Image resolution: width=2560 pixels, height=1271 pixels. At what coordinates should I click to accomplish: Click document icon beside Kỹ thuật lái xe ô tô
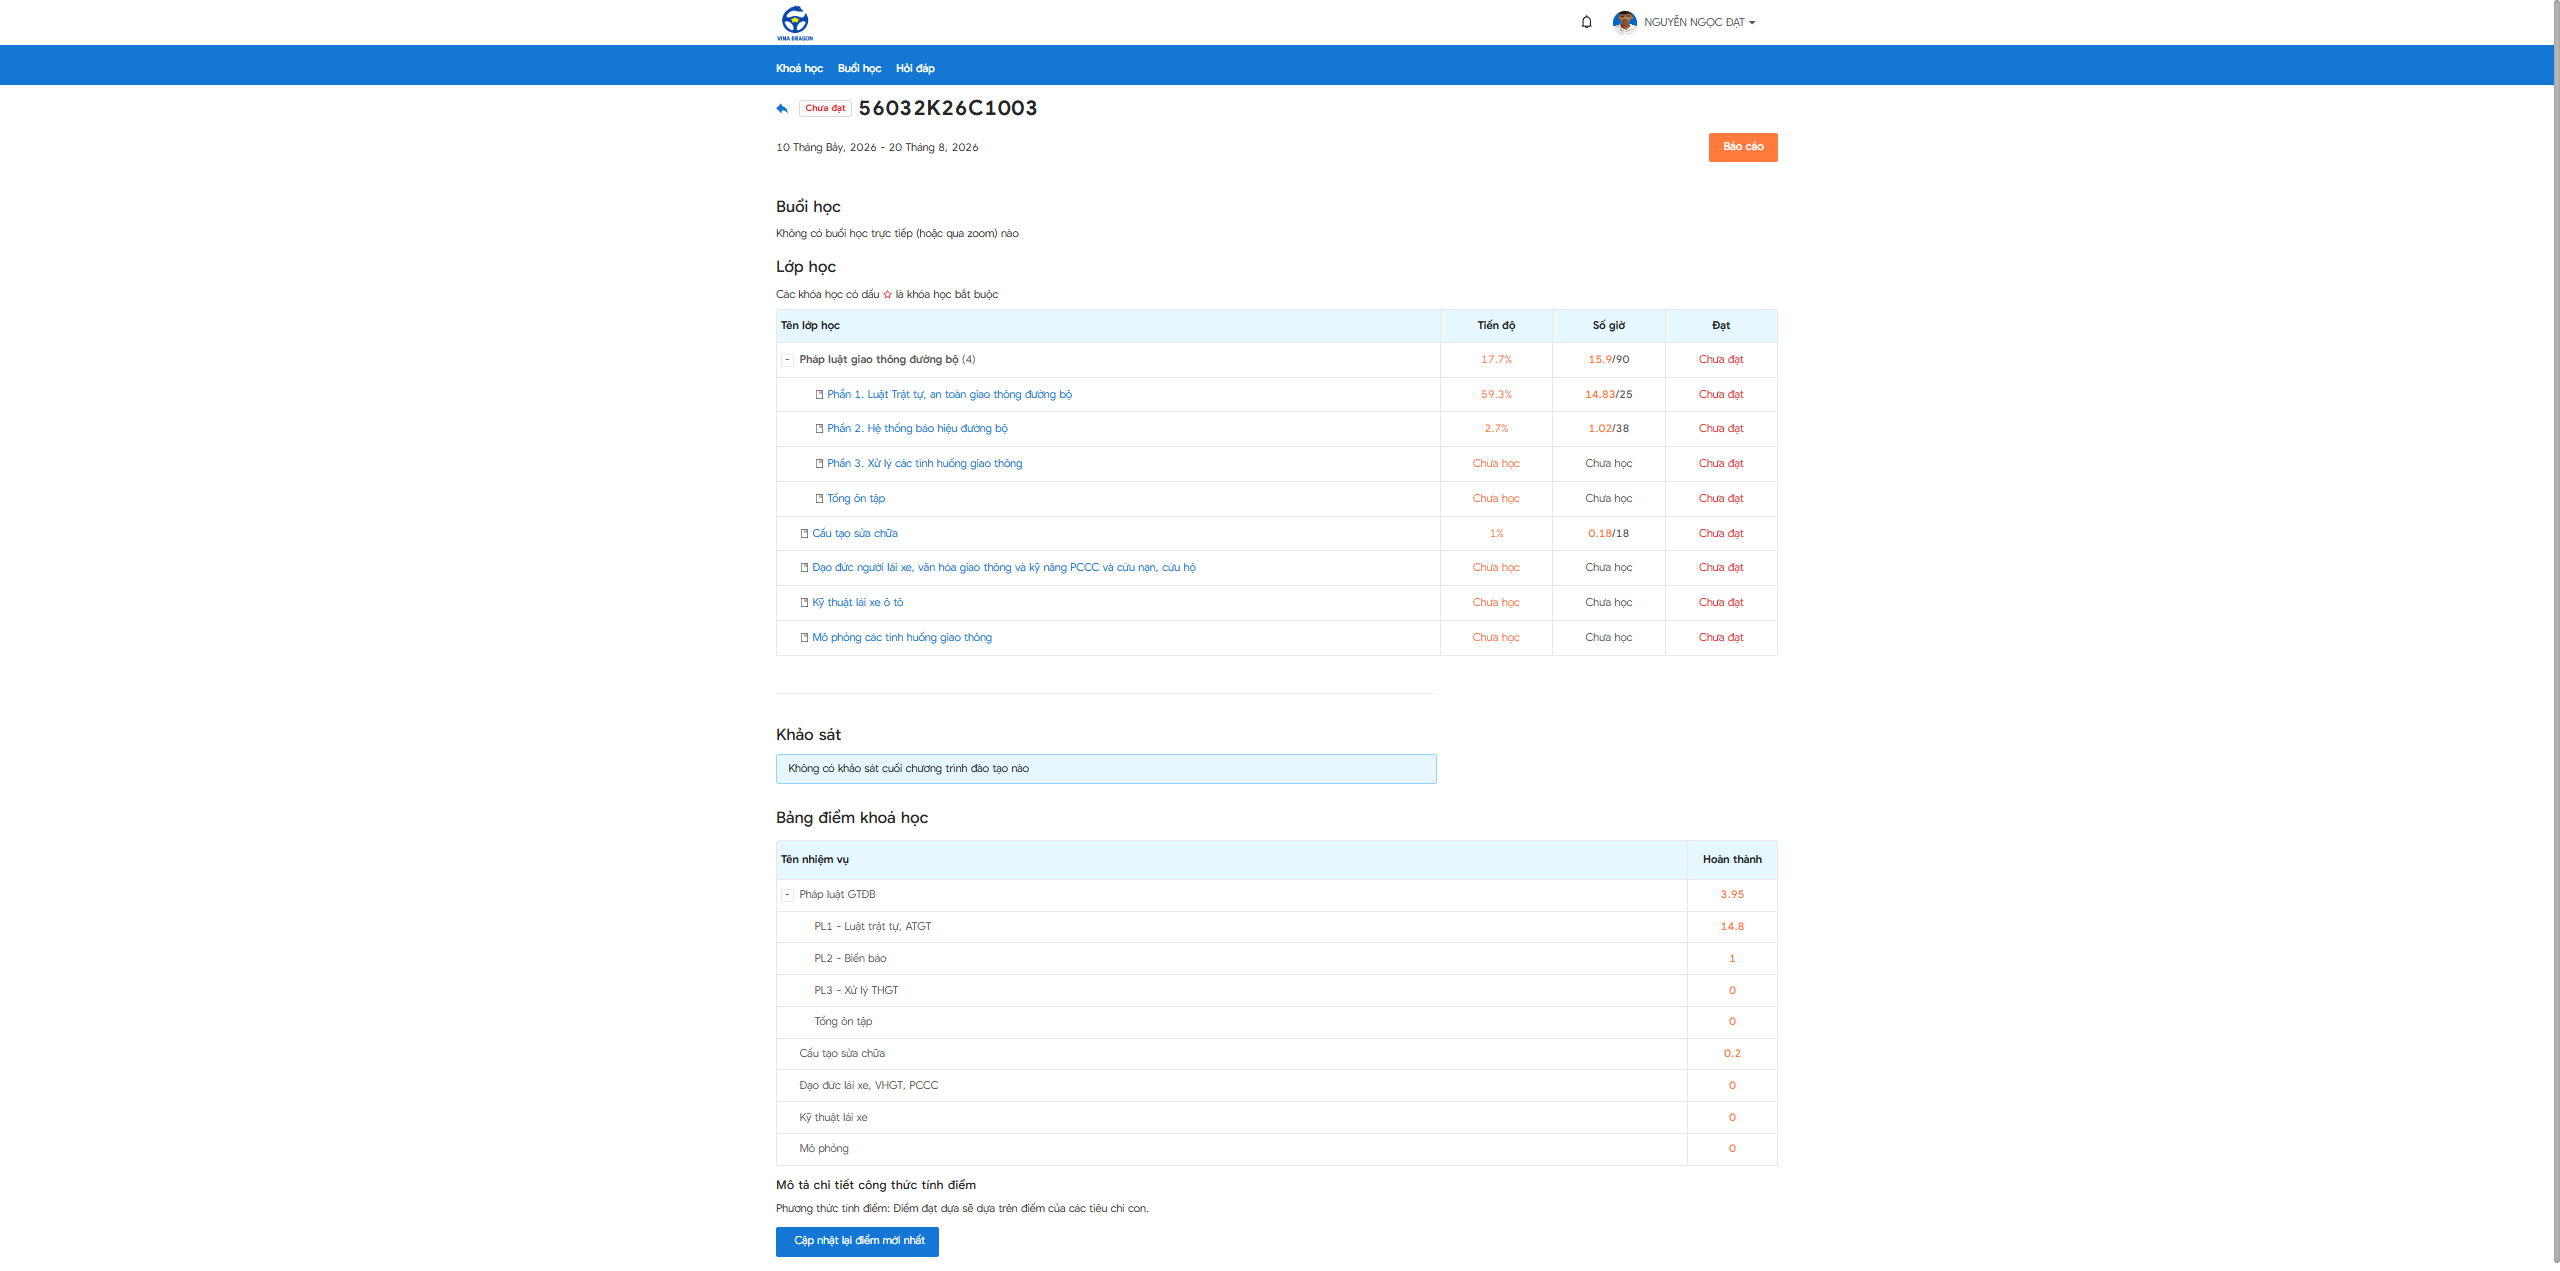coord(804,602)
